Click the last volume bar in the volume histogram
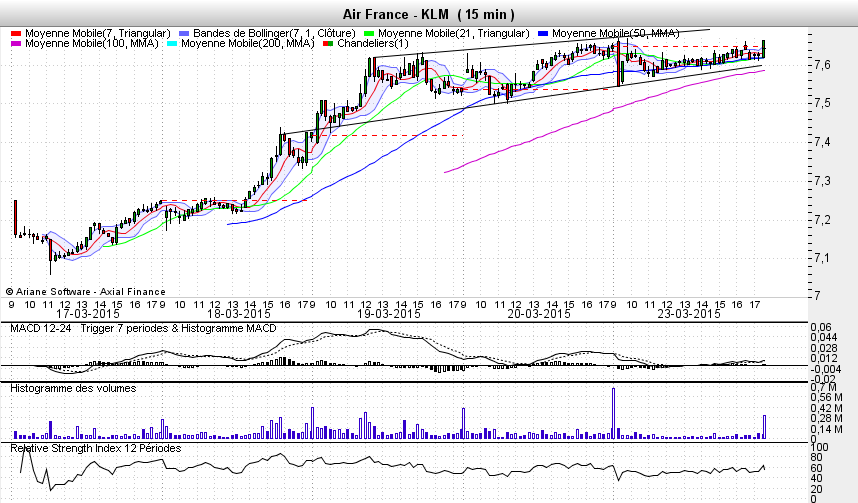Viewport: 858px width, 503px height. tap(764, 427)
